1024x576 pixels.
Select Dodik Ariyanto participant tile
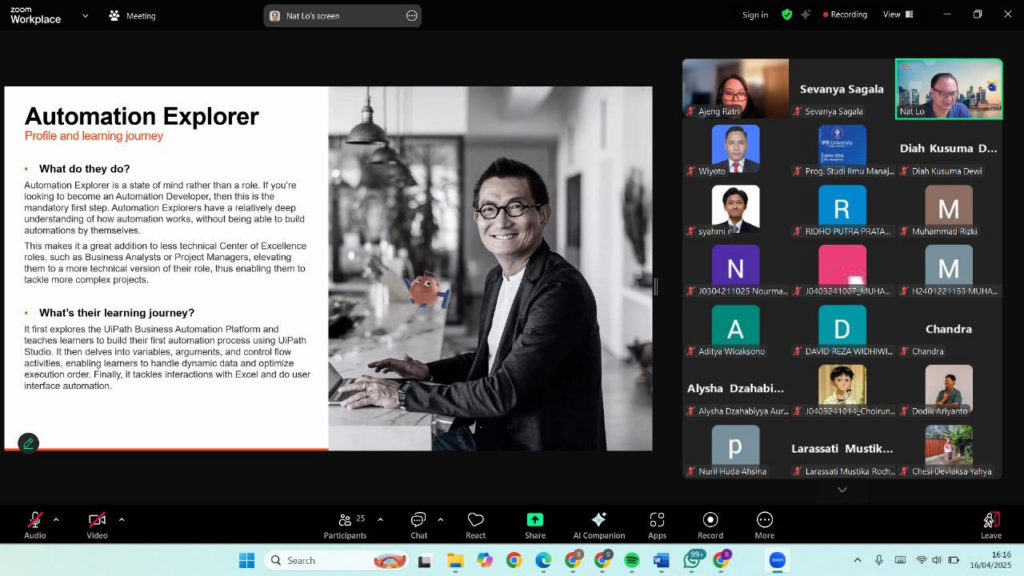coord(949,389)
